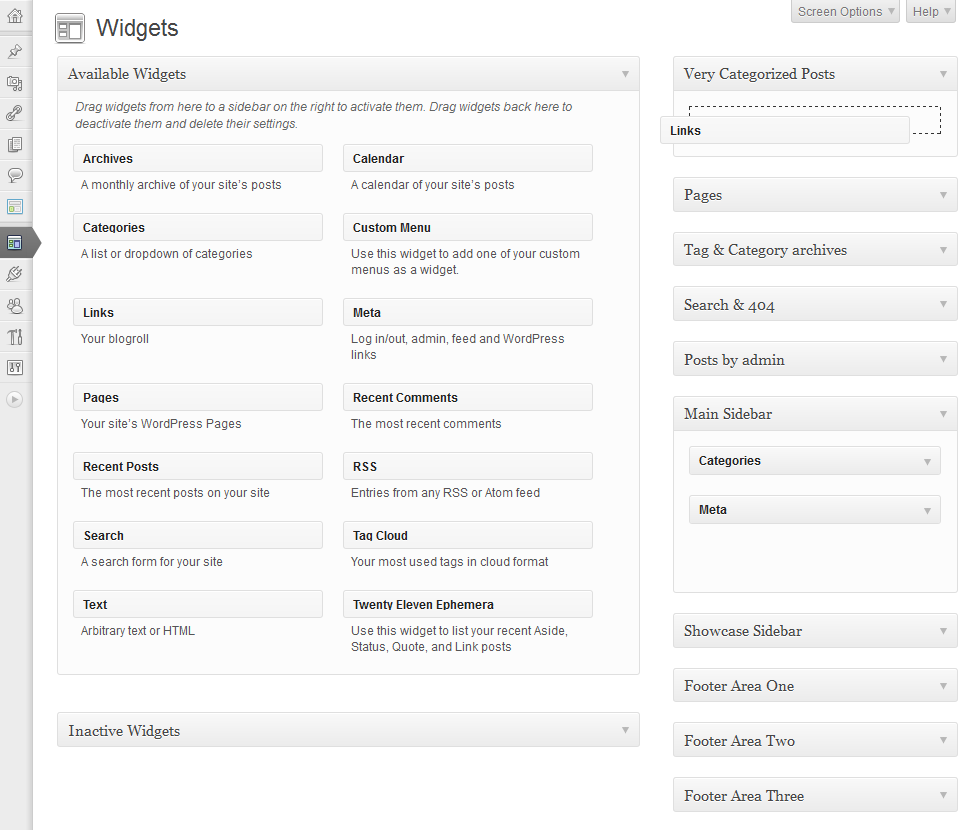Open the Plugins plug icon
Screen dimensions: 980x830
click(x=15, y=274)
